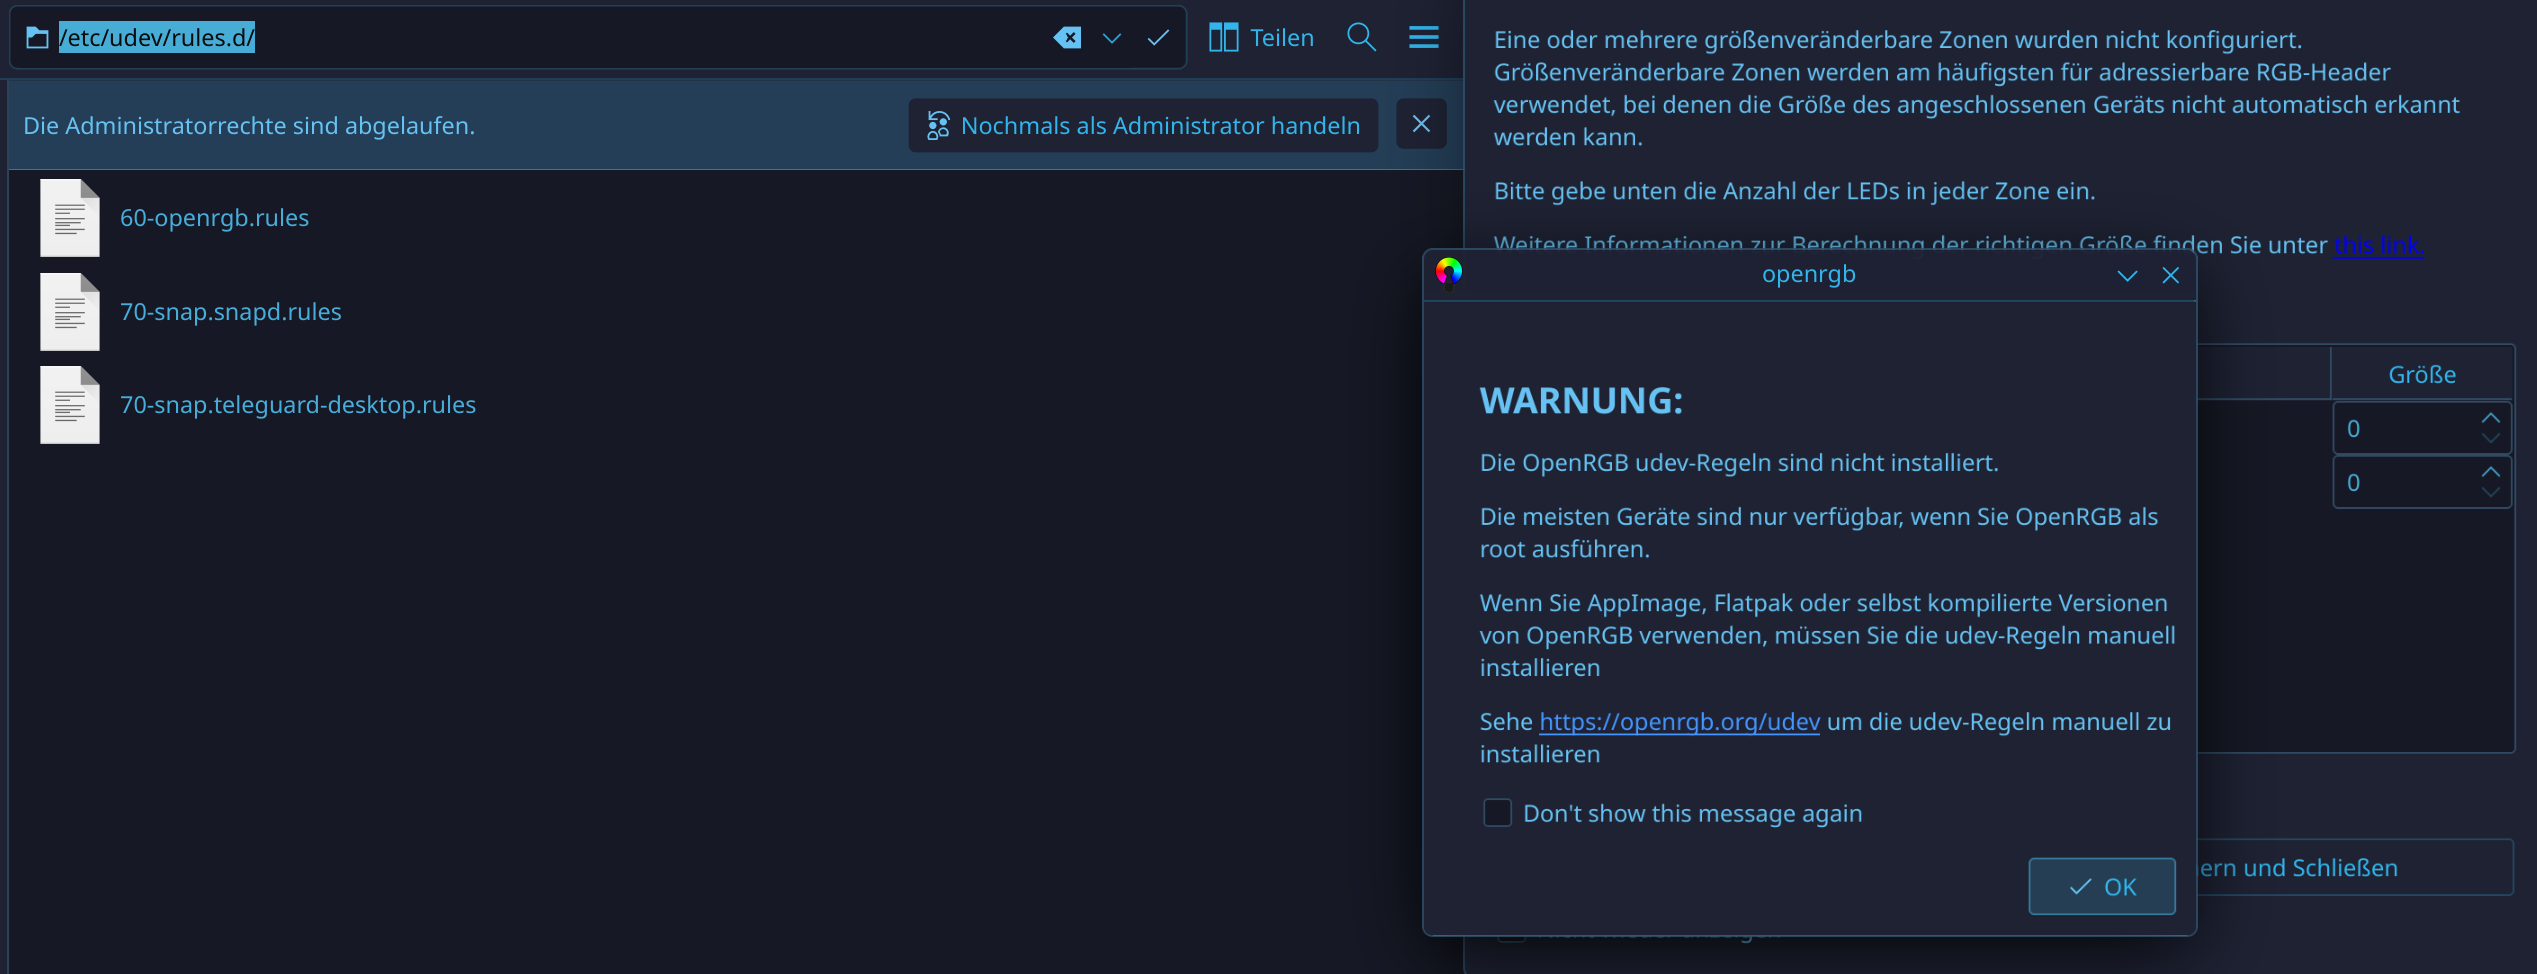
Task: Decrease the second zone size value
Action: pos(2490,493)
